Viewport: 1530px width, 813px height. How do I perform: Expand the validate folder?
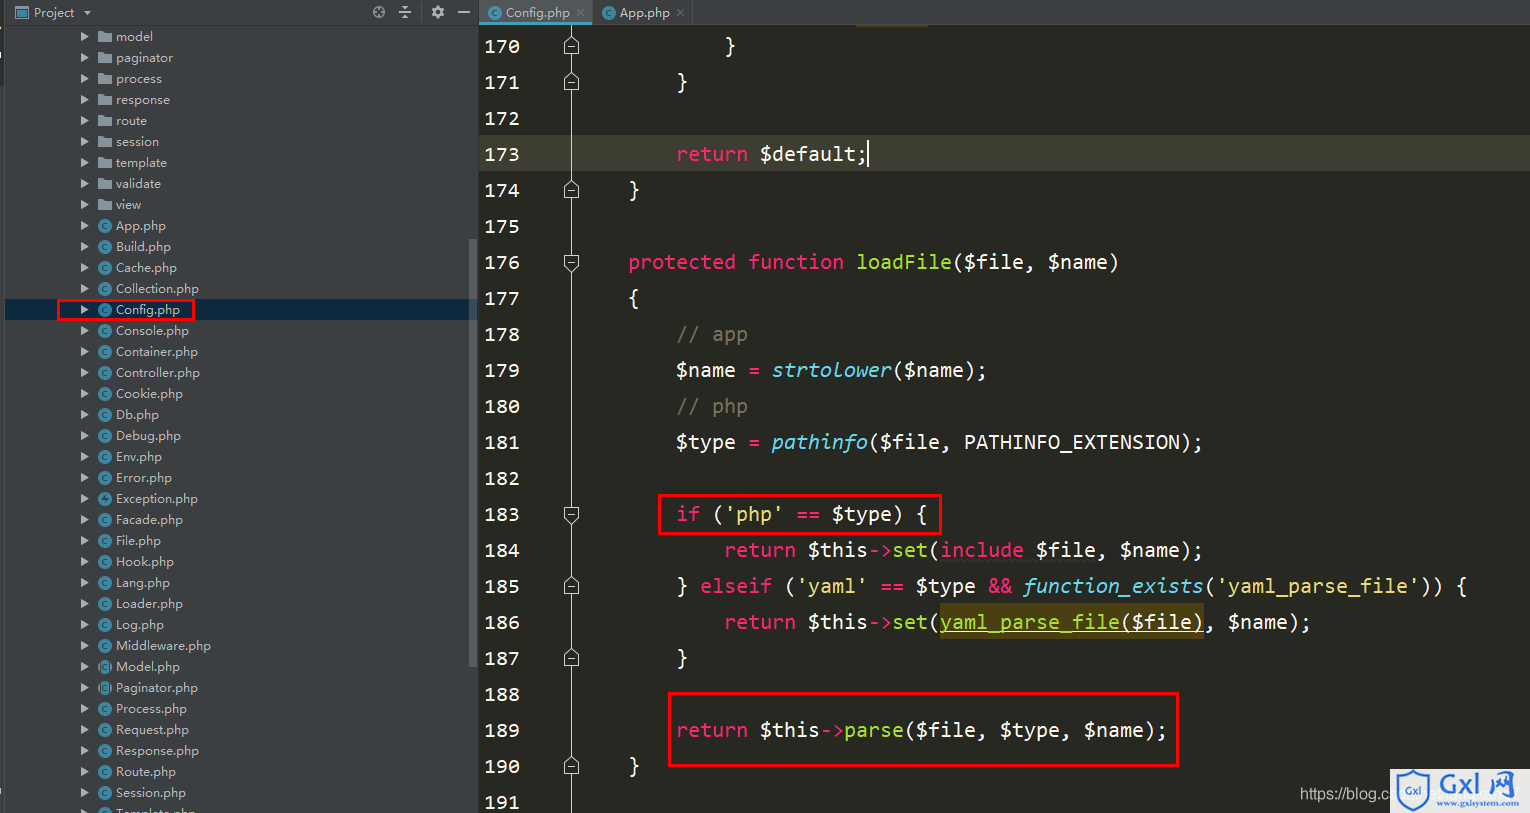(85, 184)
